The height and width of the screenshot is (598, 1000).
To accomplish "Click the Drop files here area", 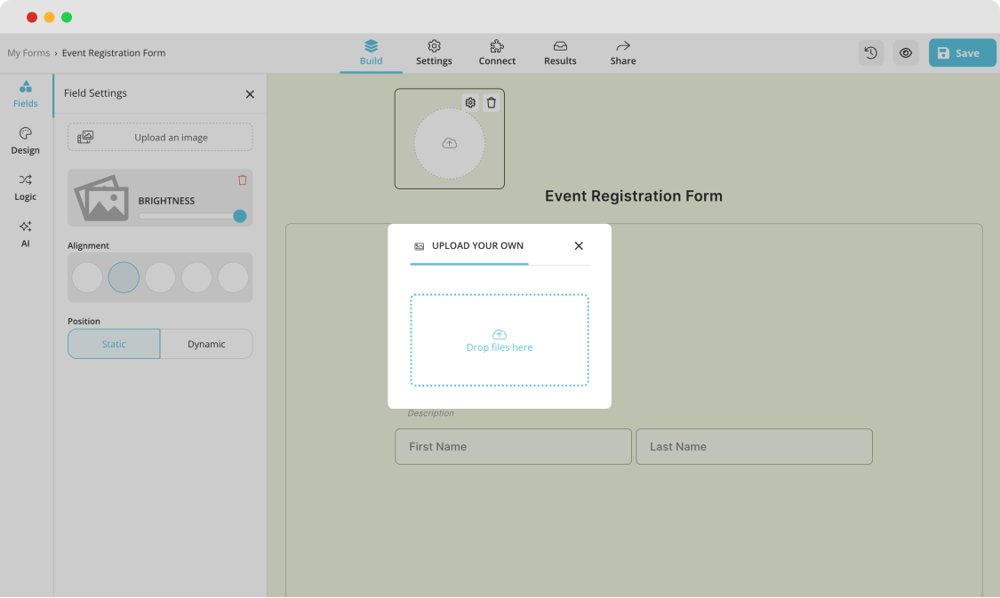I will point(499,340).
